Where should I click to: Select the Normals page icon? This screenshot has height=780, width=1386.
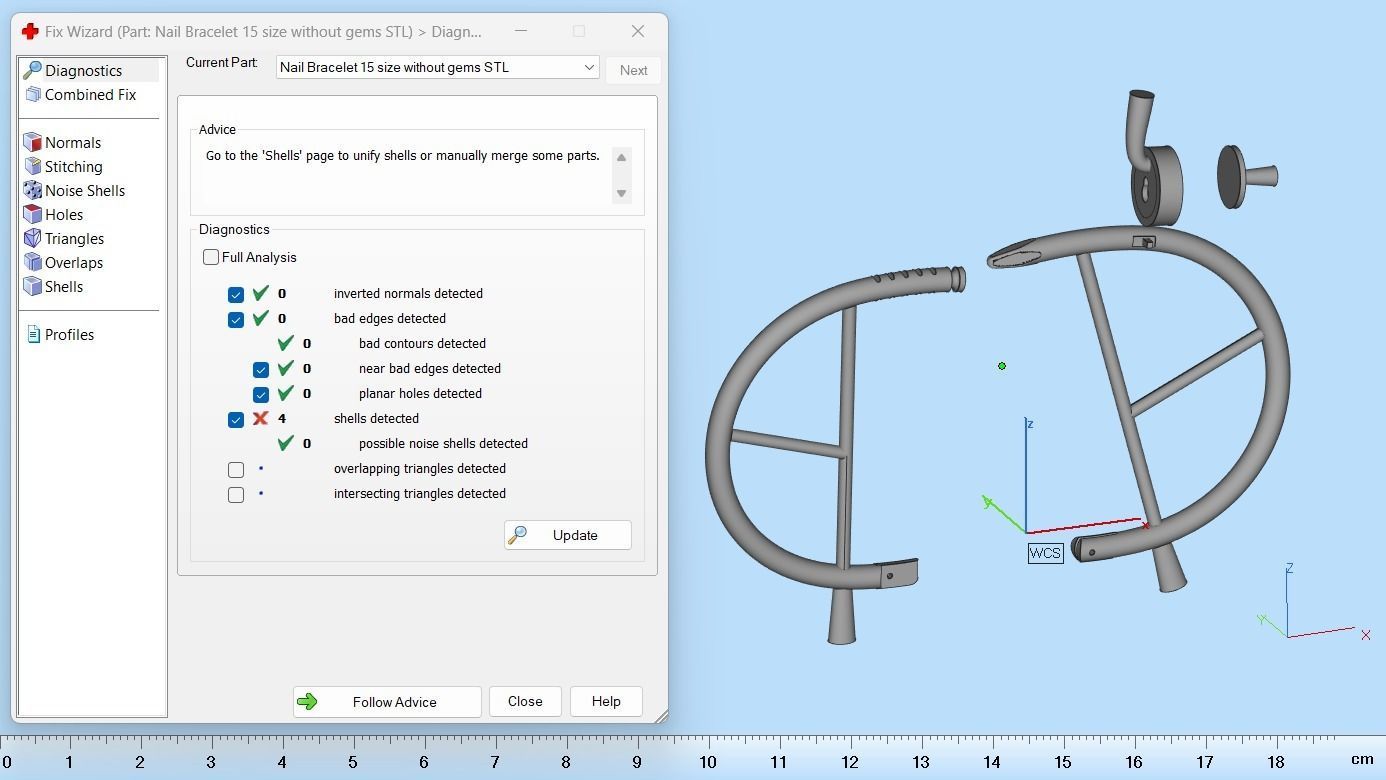pos(32,142)
